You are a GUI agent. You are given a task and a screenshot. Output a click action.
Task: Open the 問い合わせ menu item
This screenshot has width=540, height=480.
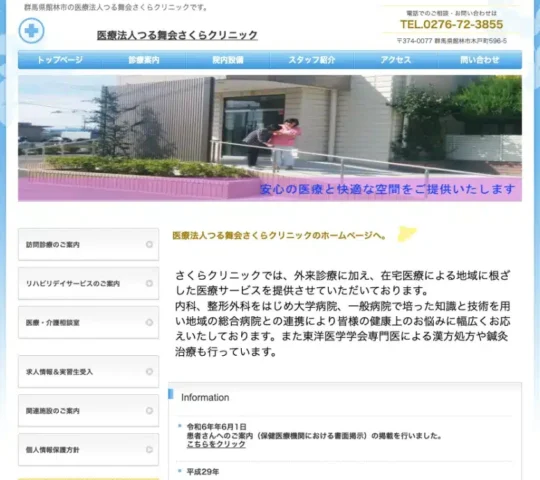(480, 60)
